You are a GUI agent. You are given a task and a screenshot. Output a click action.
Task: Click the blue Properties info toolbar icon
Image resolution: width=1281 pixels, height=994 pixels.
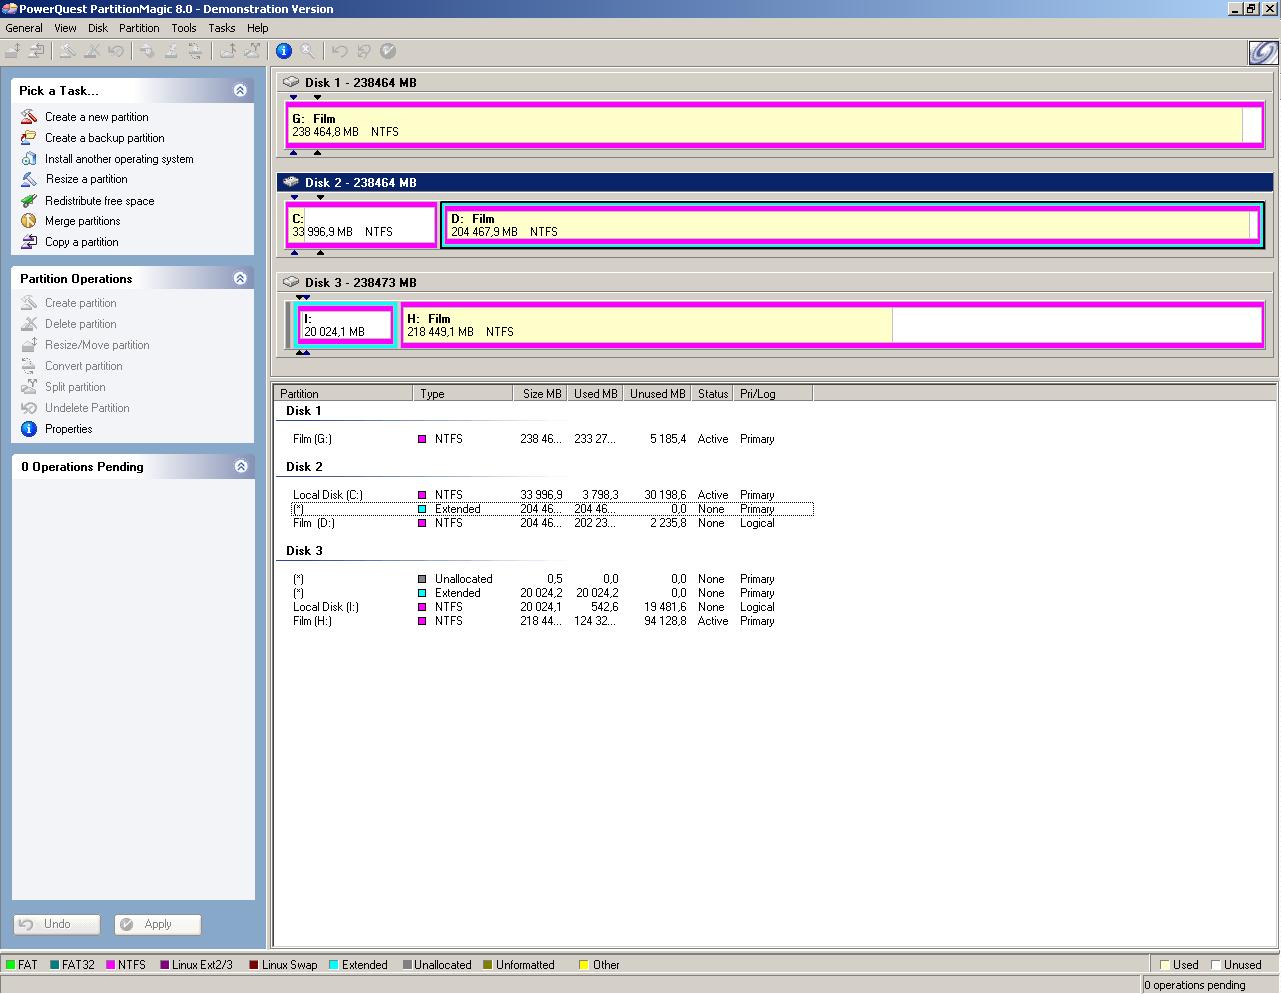coord(283,51)
